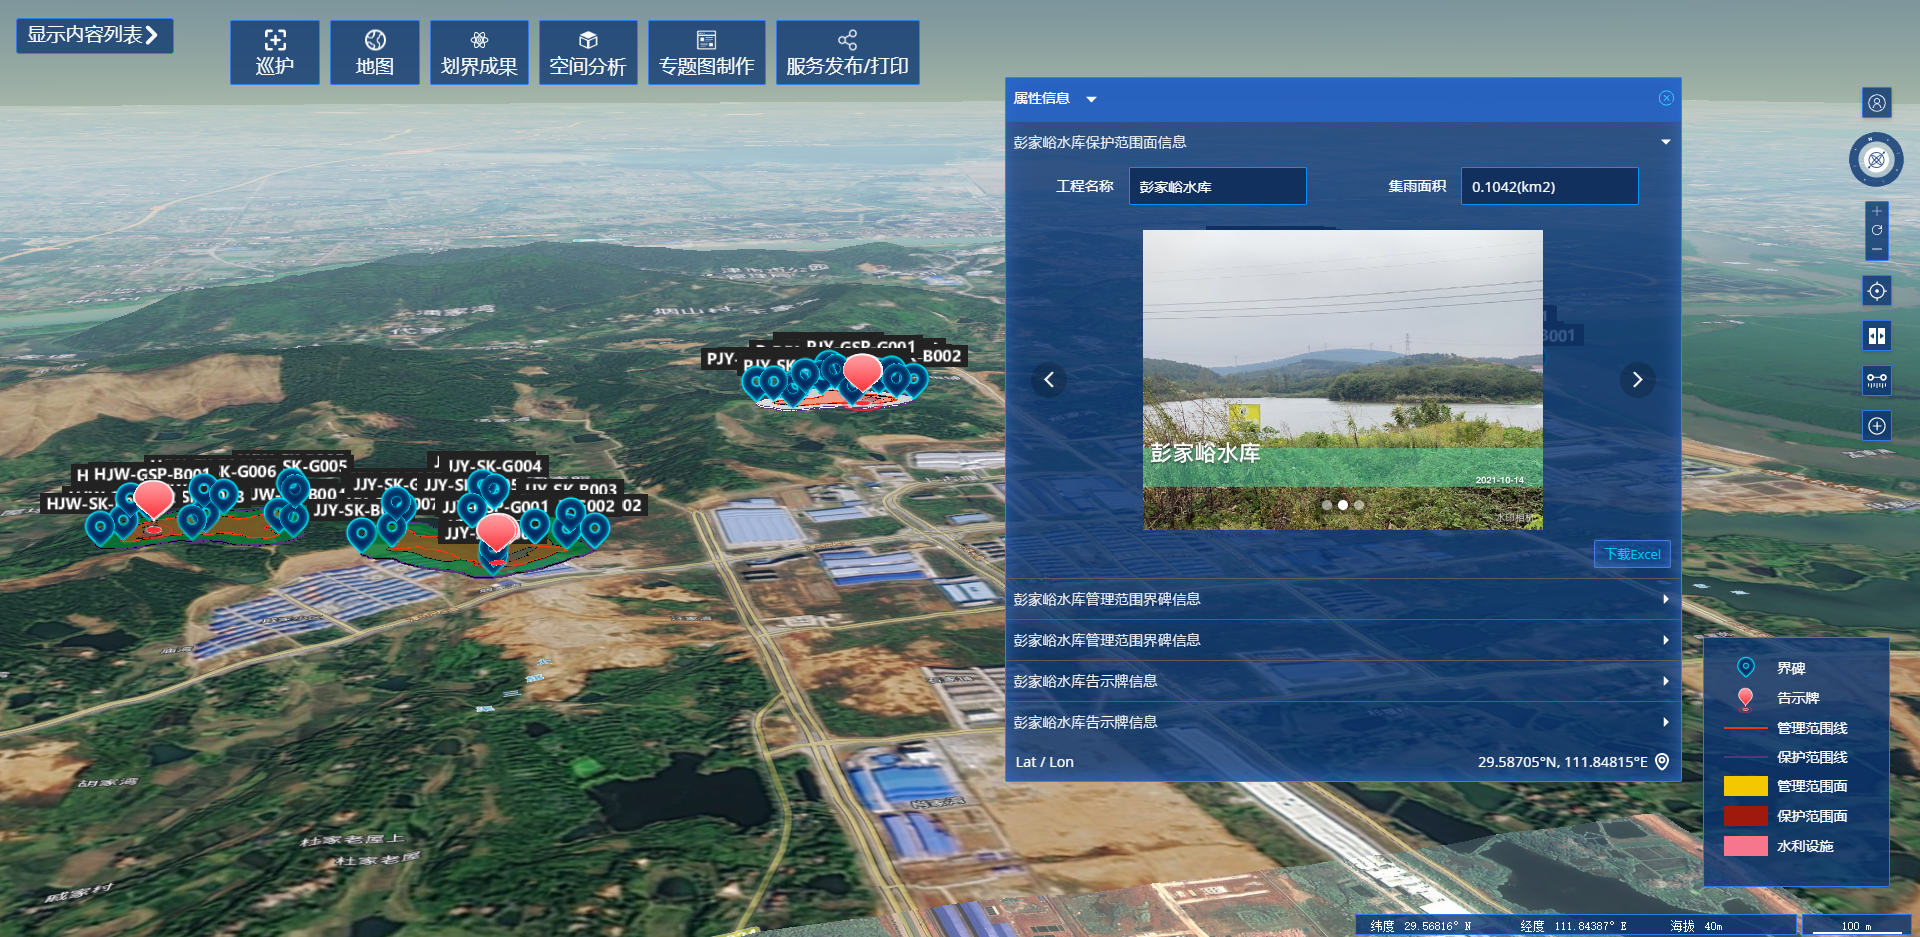Click the refresh icon in the zoom control
The height and width of the screenshot is (937, 1920).
pos(1877,230)
